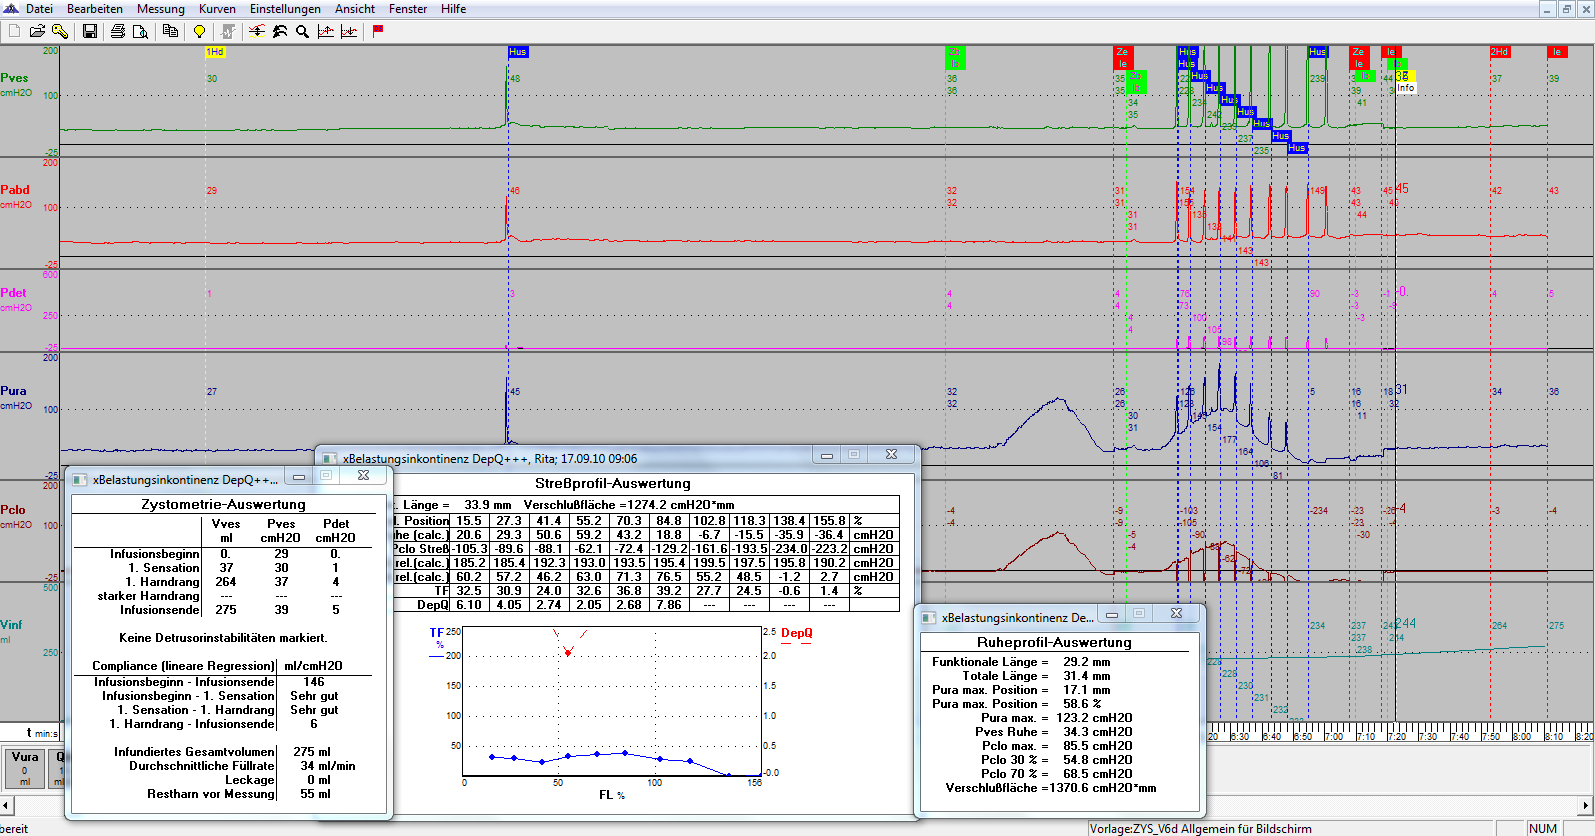Click the horizontal scrollbar right arrow
Image resolution: width=1595 pixels, height=836 pixels.
(x=1585, y=804)
